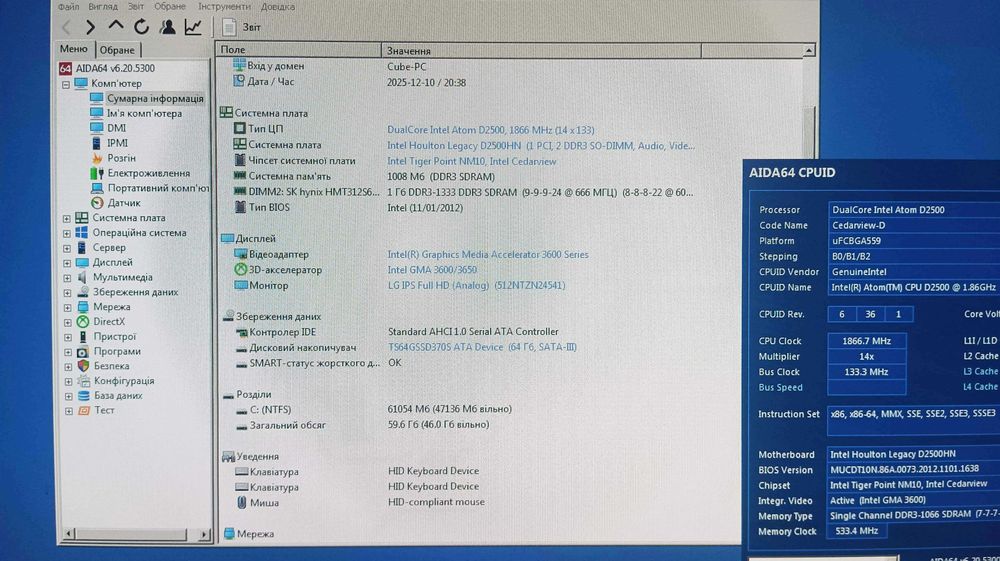Click the Програми tree icon
The height and width of the screenshot is (561, 1000).
click(83, 351)
